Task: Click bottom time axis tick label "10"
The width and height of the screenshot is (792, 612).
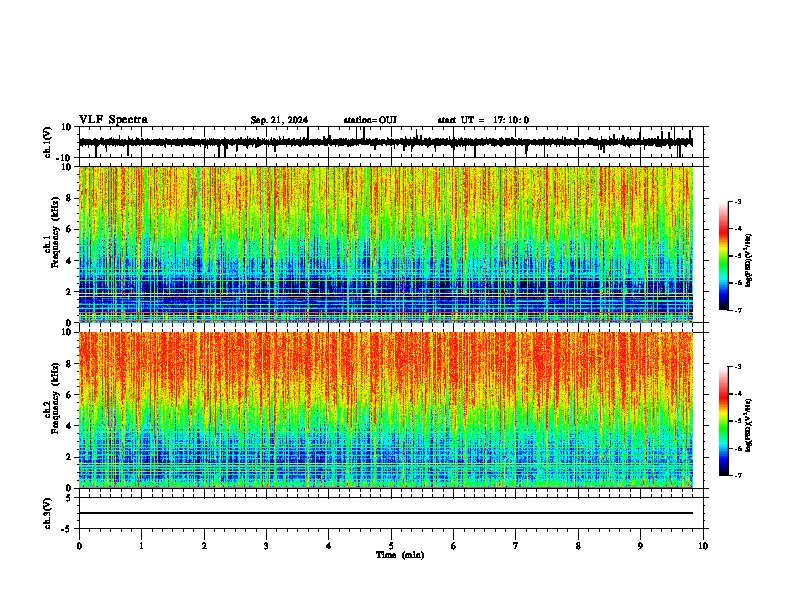Action: (x=703, y=546)
